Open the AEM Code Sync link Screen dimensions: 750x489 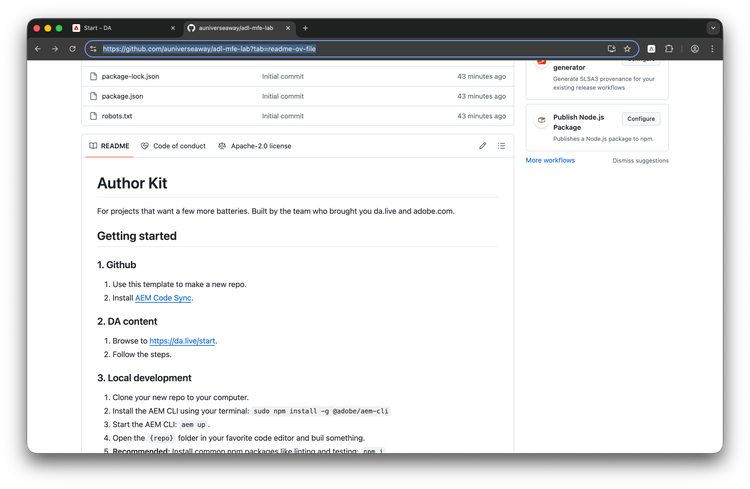(163, 298)
